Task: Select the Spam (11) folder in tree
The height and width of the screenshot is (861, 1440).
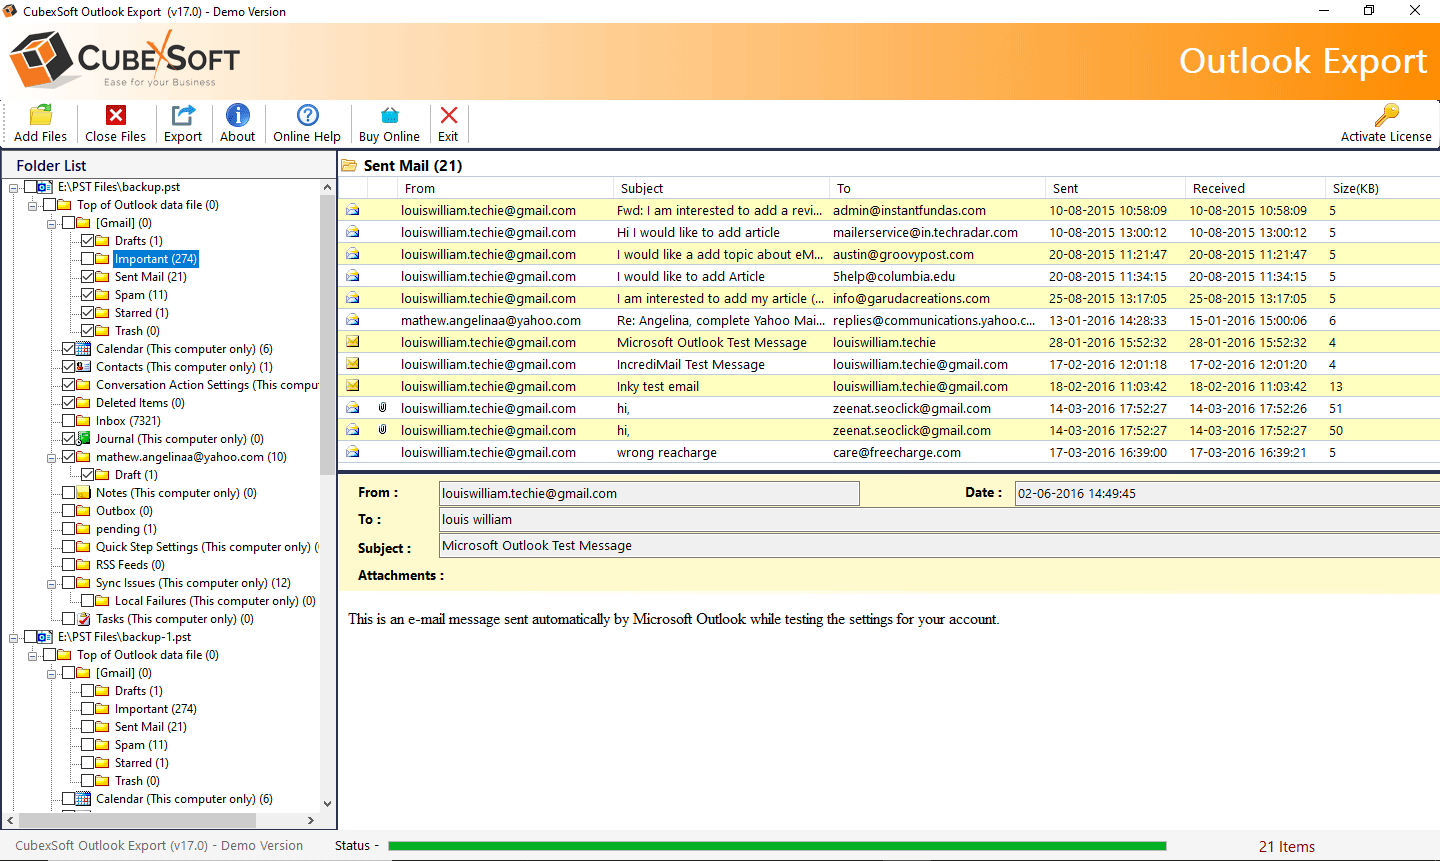Action: click(141, 295)
